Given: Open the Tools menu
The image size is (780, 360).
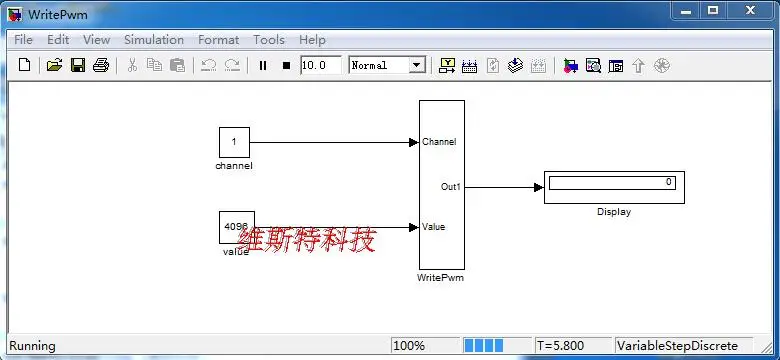Looking at the screenshot, I should click(x=269, y=40).
